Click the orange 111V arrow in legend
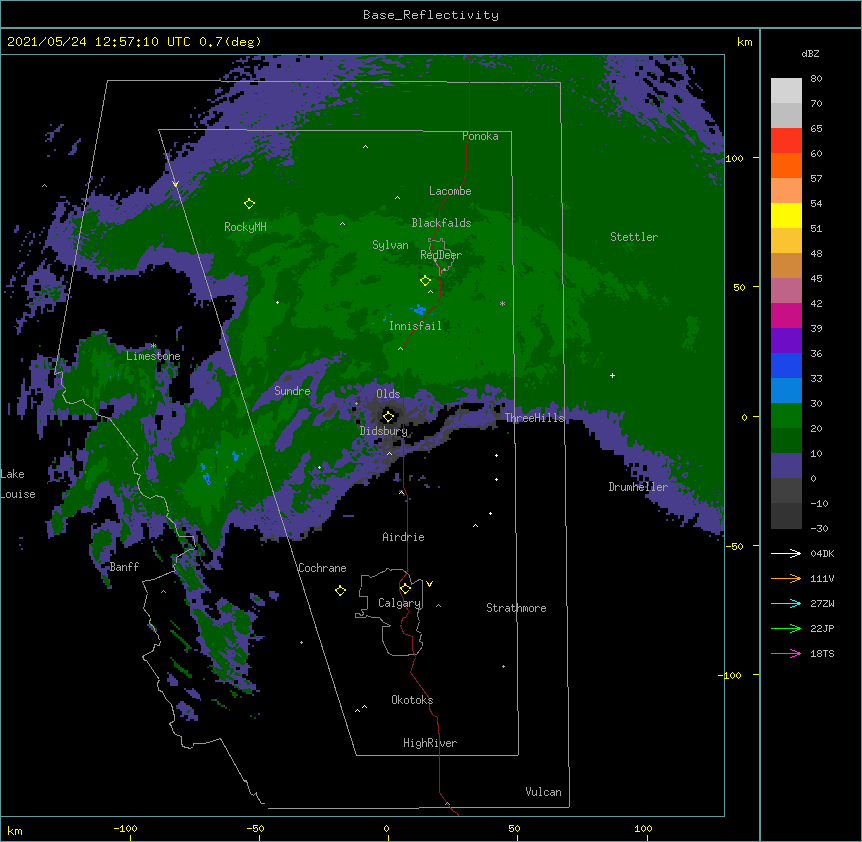The height and width of the screenshot is (842, 862). [786, 578]
